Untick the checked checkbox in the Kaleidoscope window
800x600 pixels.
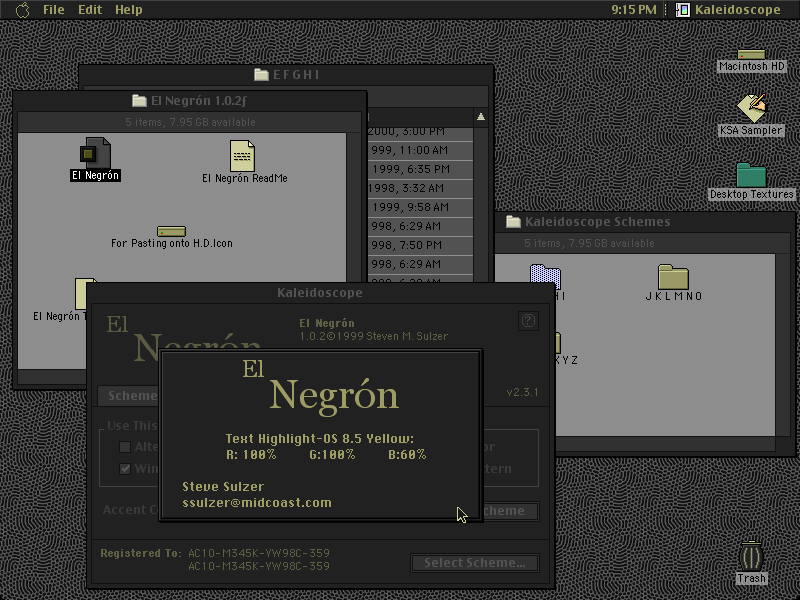pos(125,468)
